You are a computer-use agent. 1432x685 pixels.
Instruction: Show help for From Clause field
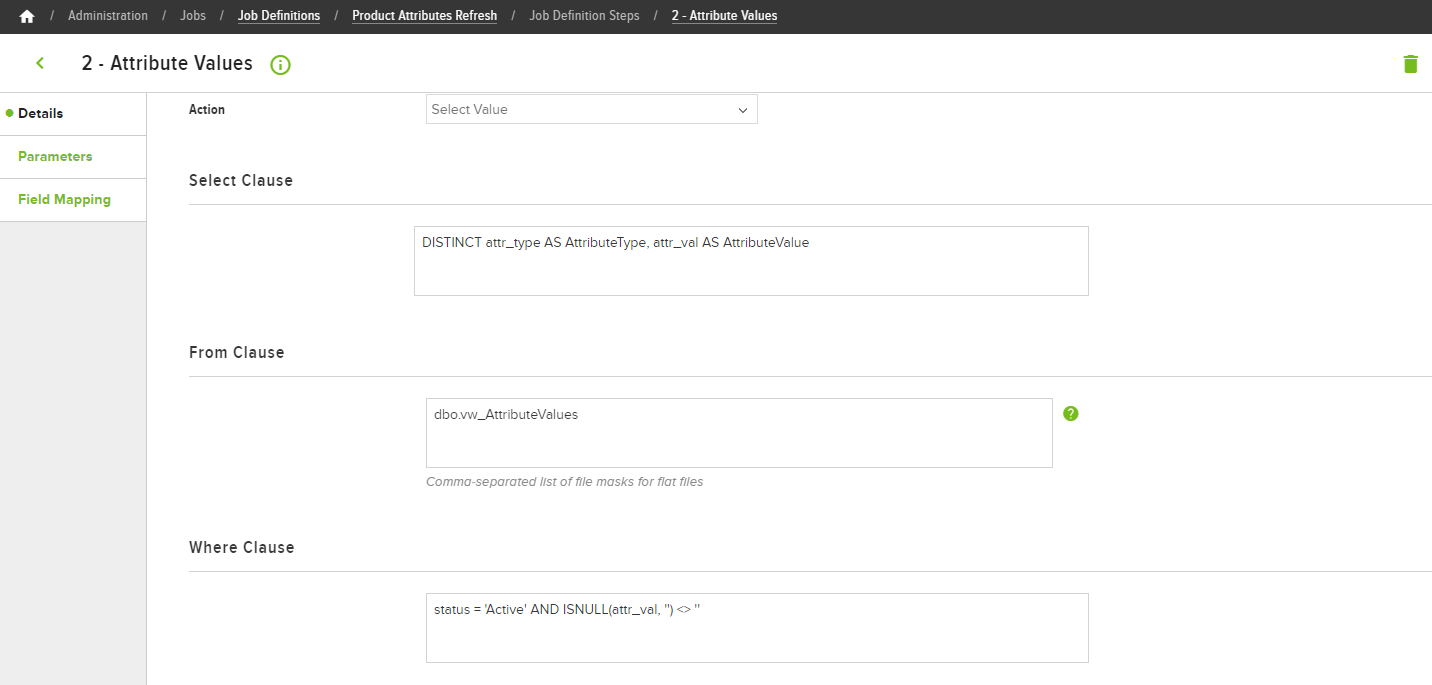(1071, 413)
